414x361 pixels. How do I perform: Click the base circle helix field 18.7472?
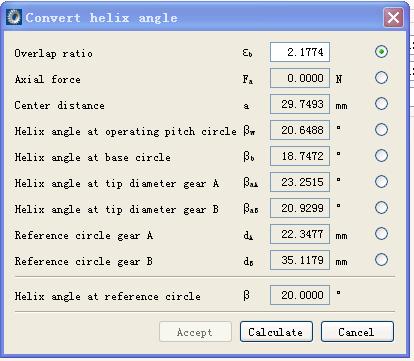(x=300, y=156)
